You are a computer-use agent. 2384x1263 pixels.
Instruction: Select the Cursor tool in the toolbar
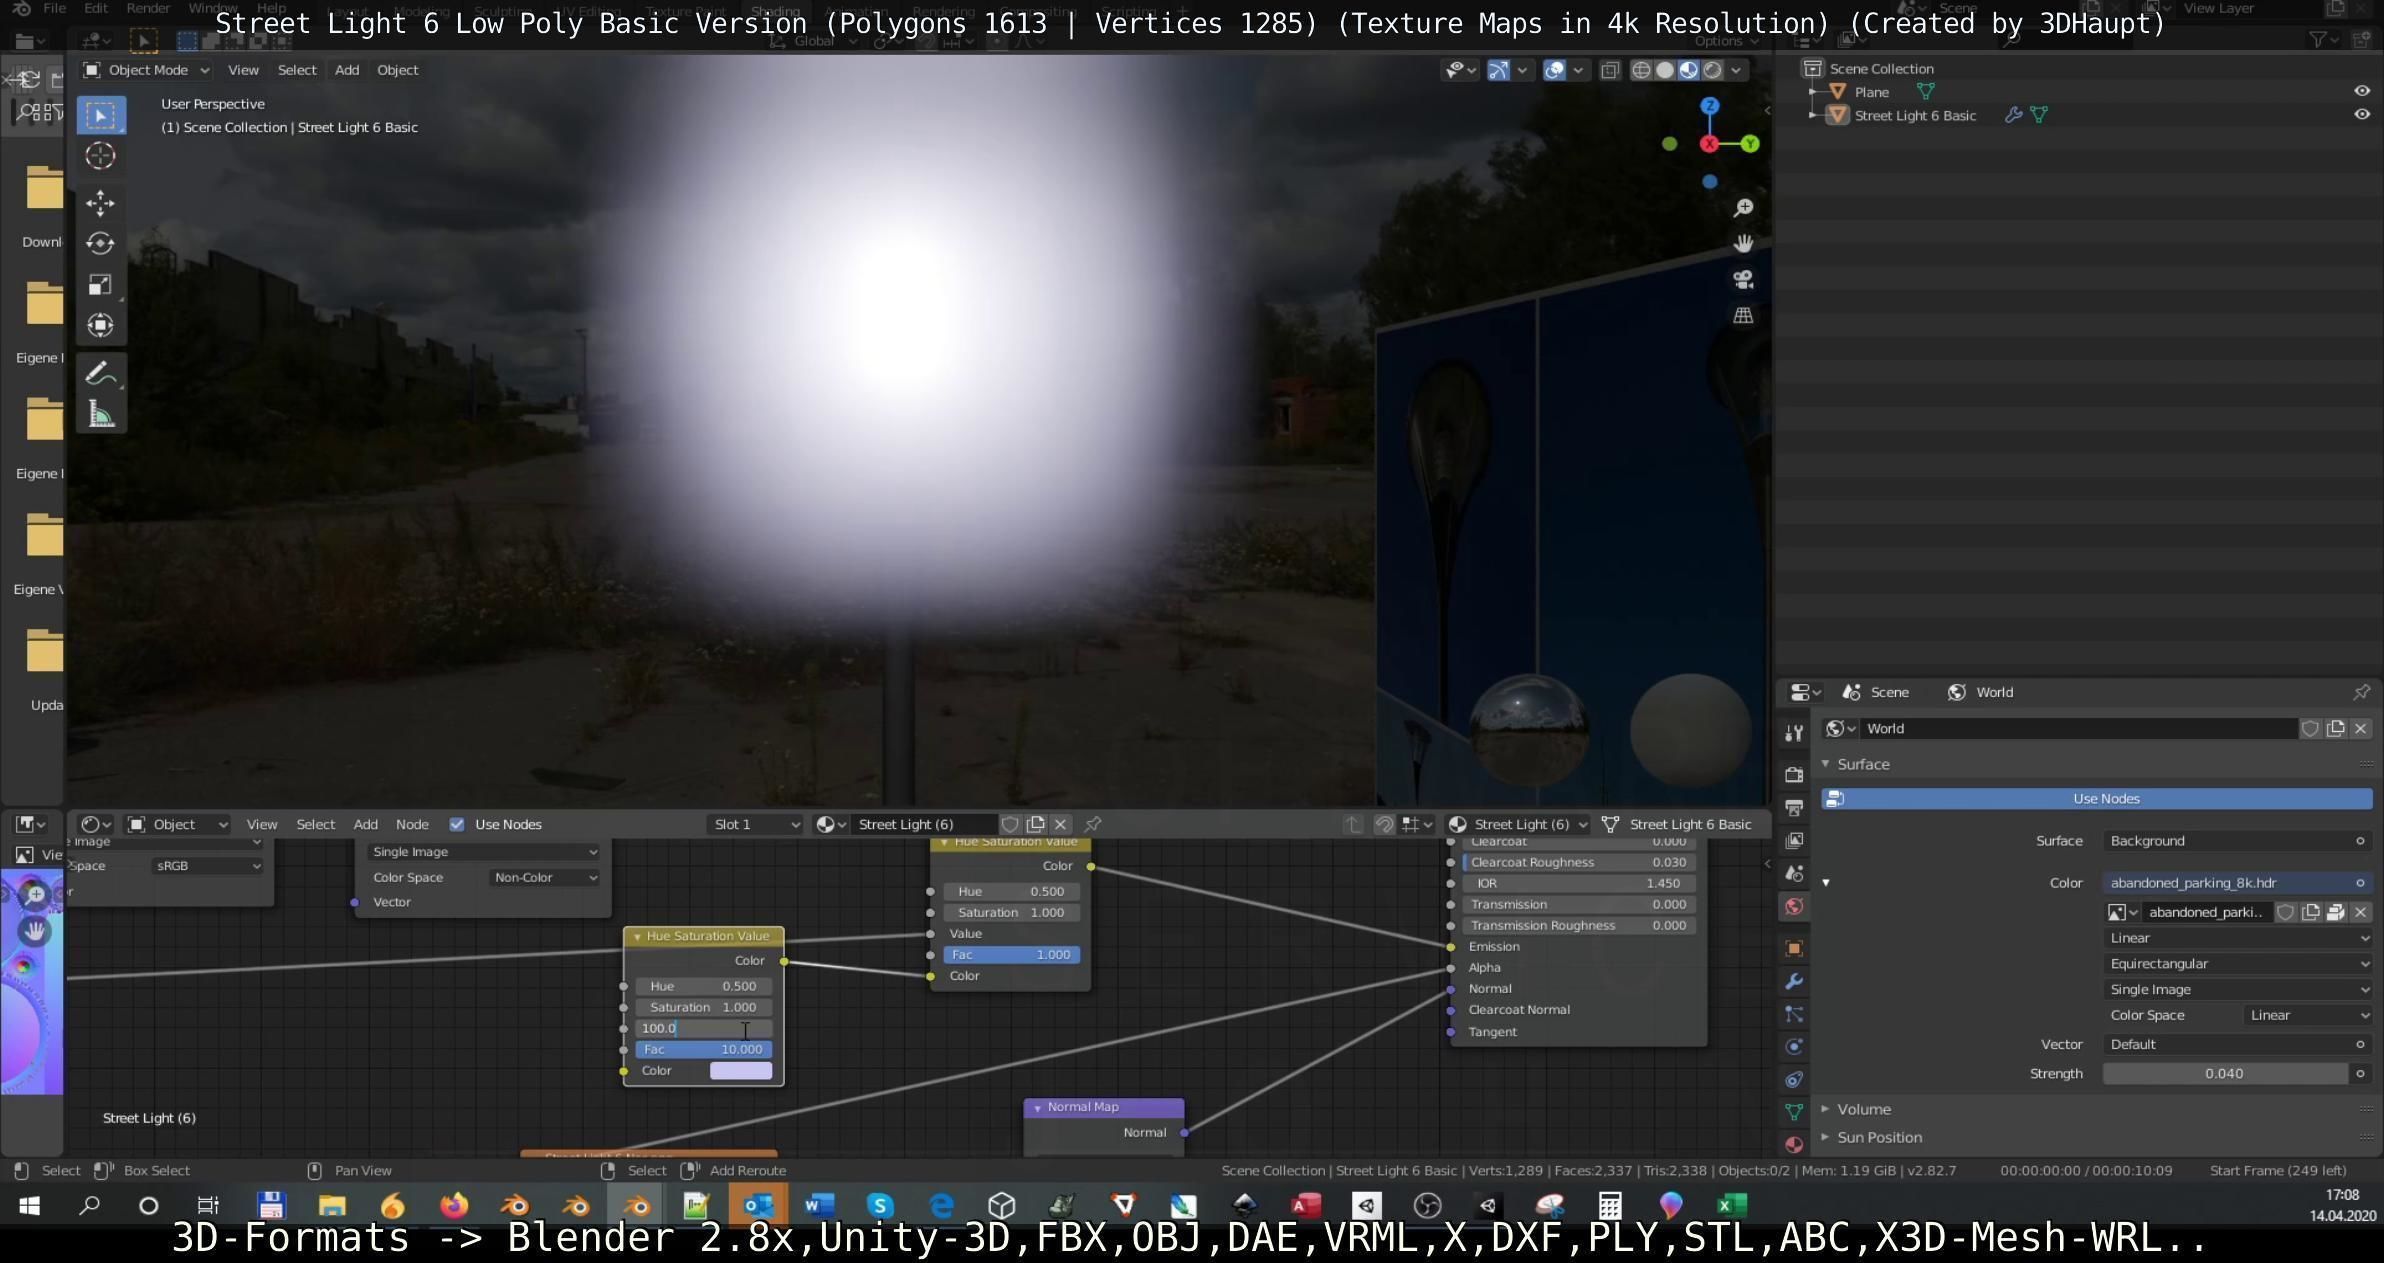click(x=100, y=156)
